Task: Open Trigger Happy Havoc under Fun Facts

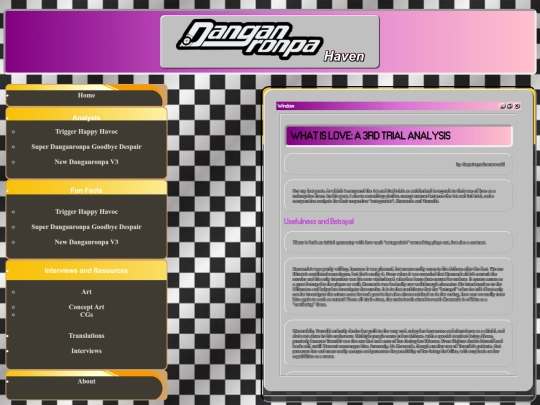Action: tap(86, 212)
